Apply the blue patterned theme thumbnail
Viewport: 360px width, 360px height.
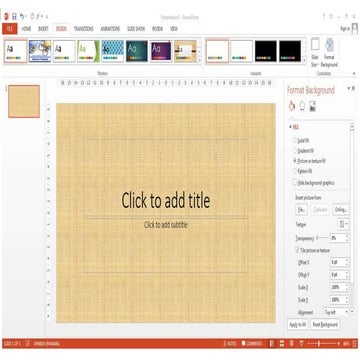tap(113, 51)
